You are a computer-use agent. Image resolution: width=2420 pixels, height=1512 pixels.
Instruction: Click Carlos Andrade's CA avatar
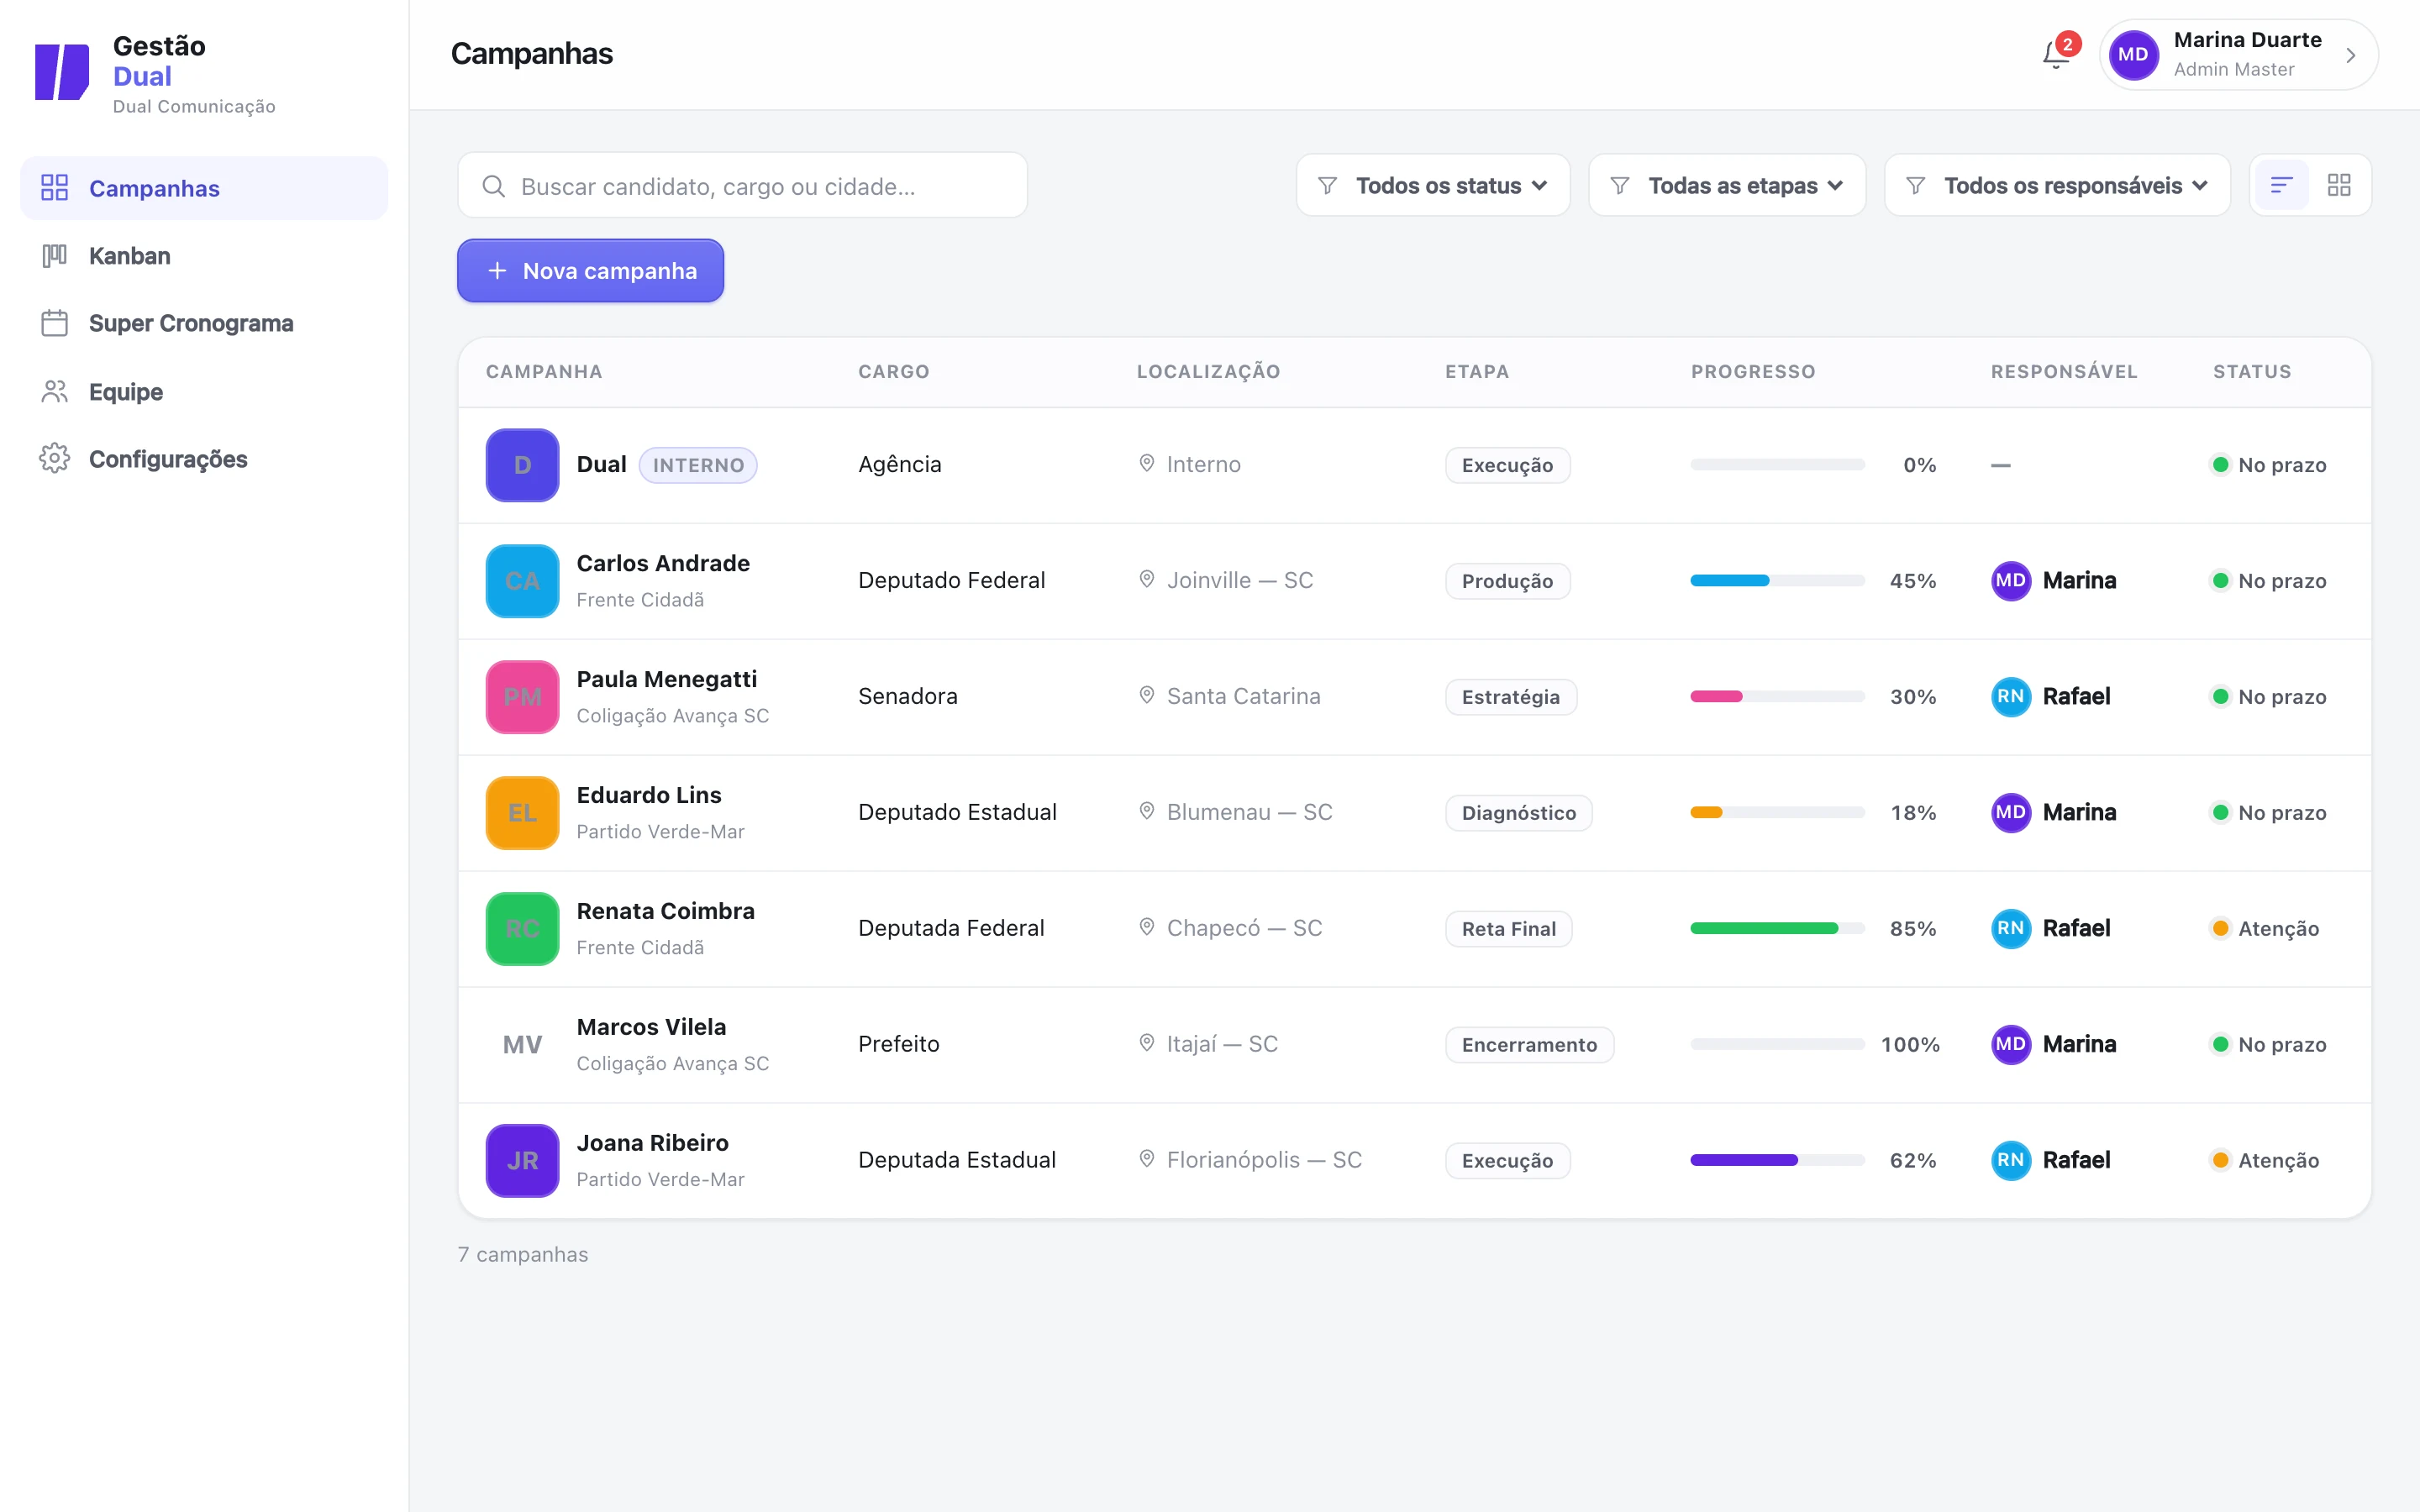point(522,581)
